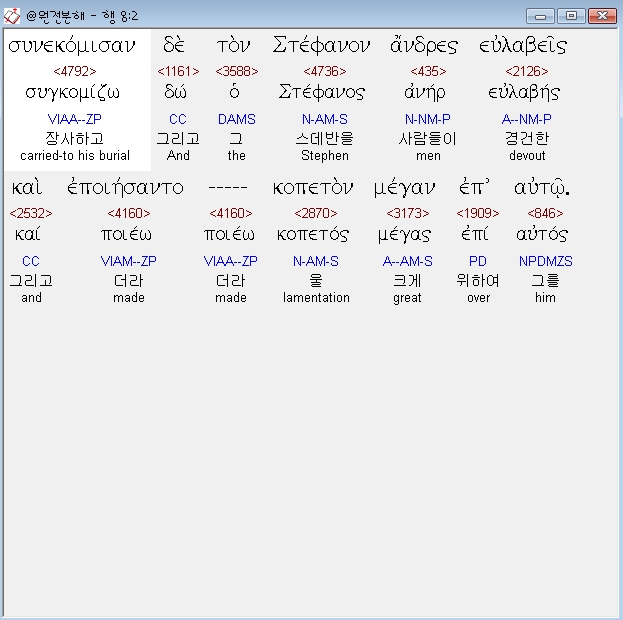Screen dimensions: 623x620
Task: Click the morphology code N-NM-P
Action: point(428,119)
